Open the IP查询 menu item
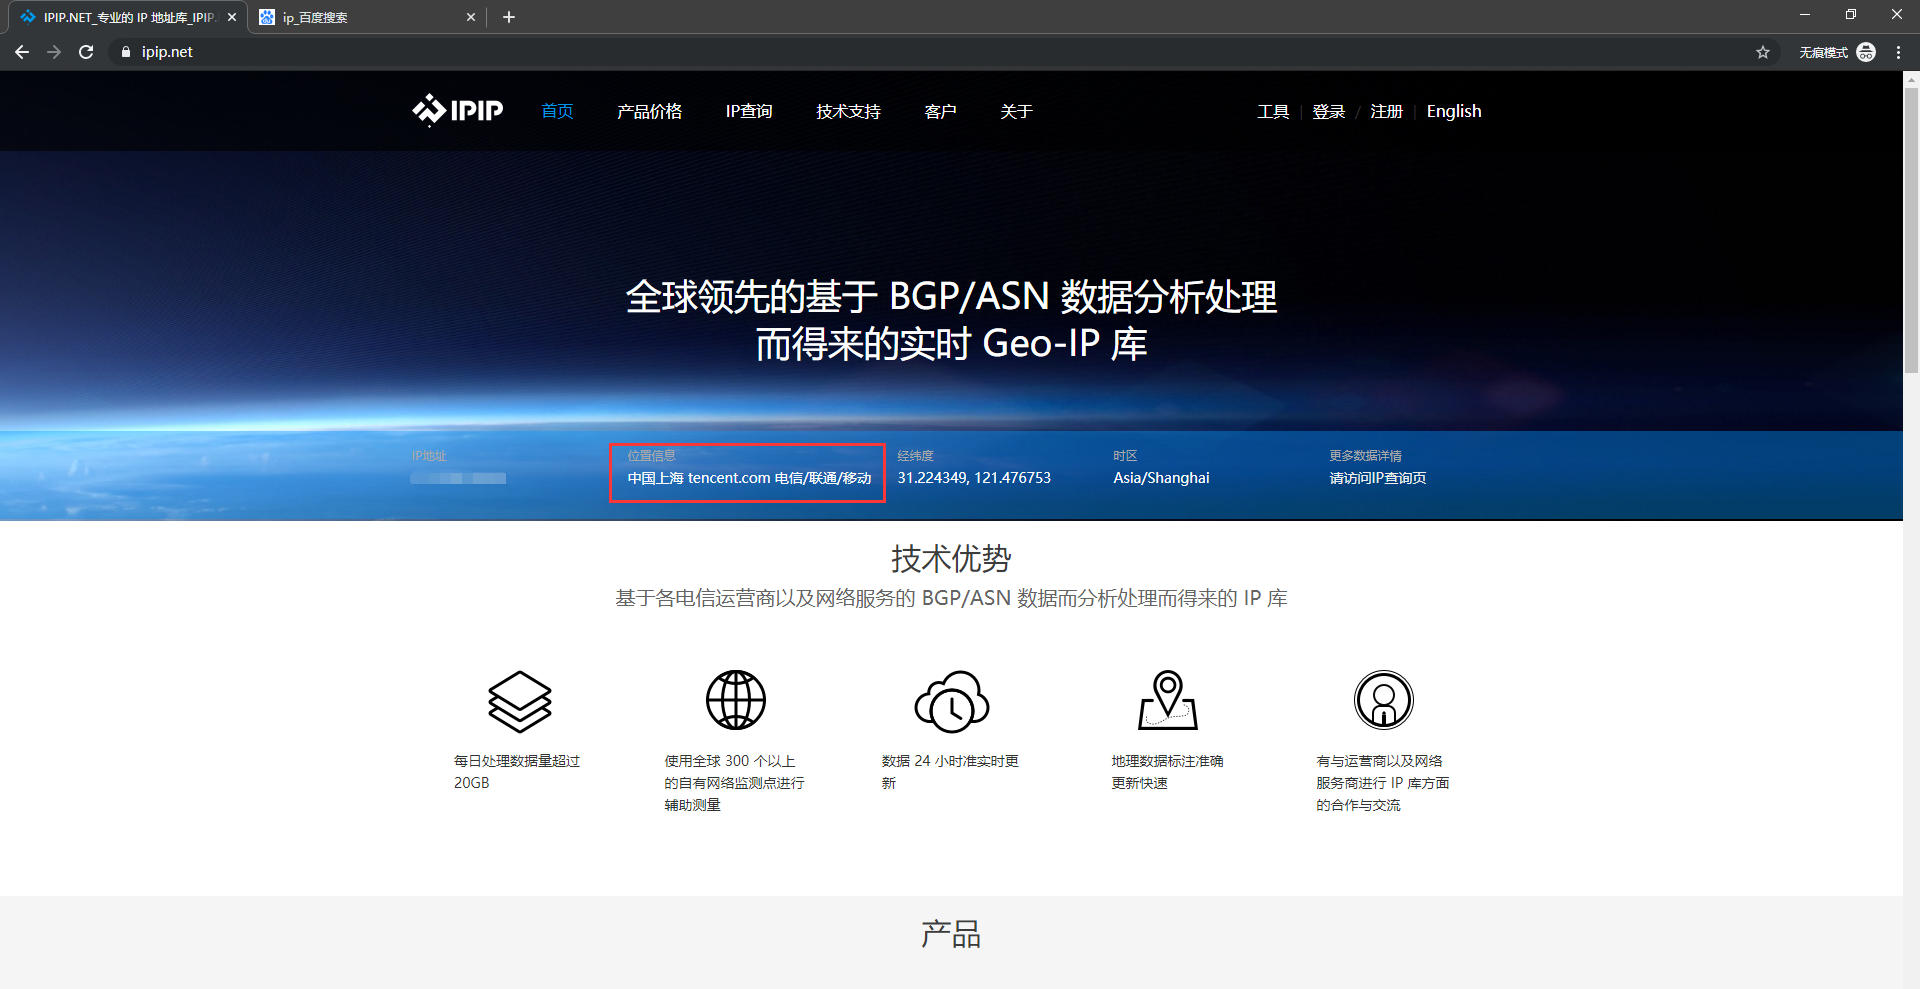 point(749,111)
